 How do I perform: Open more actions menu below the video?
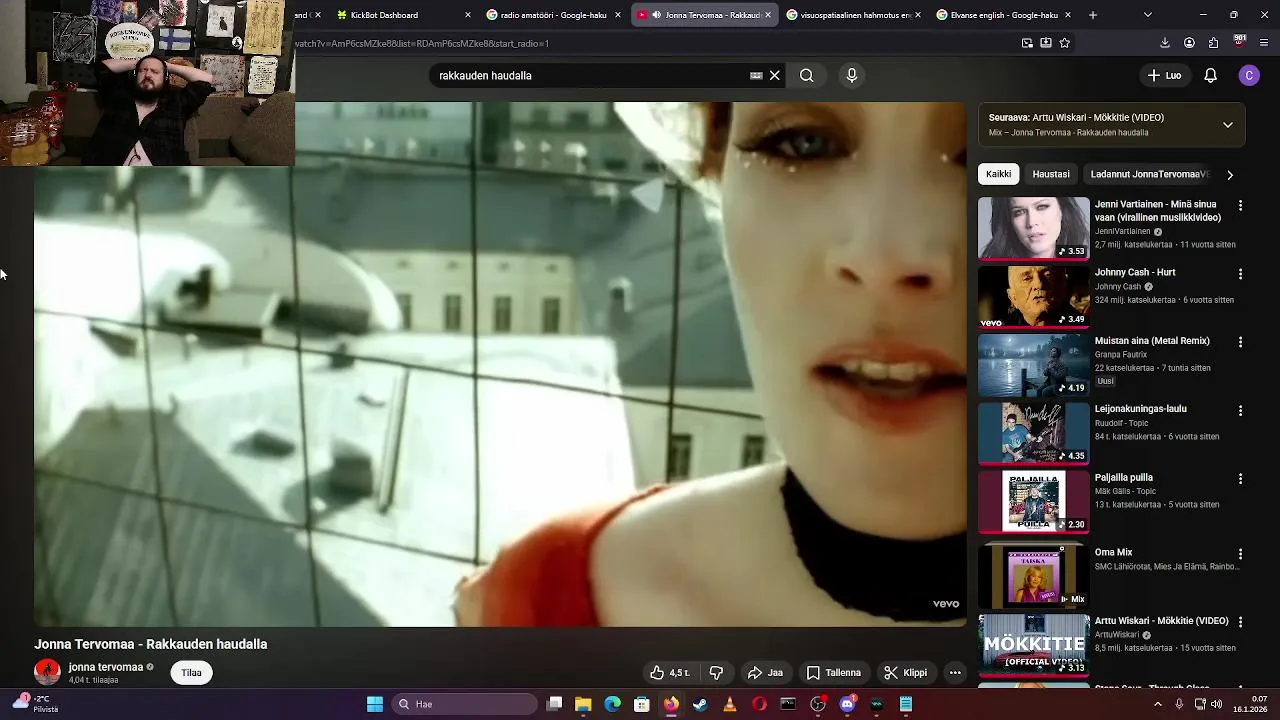[x=955, y=673]
